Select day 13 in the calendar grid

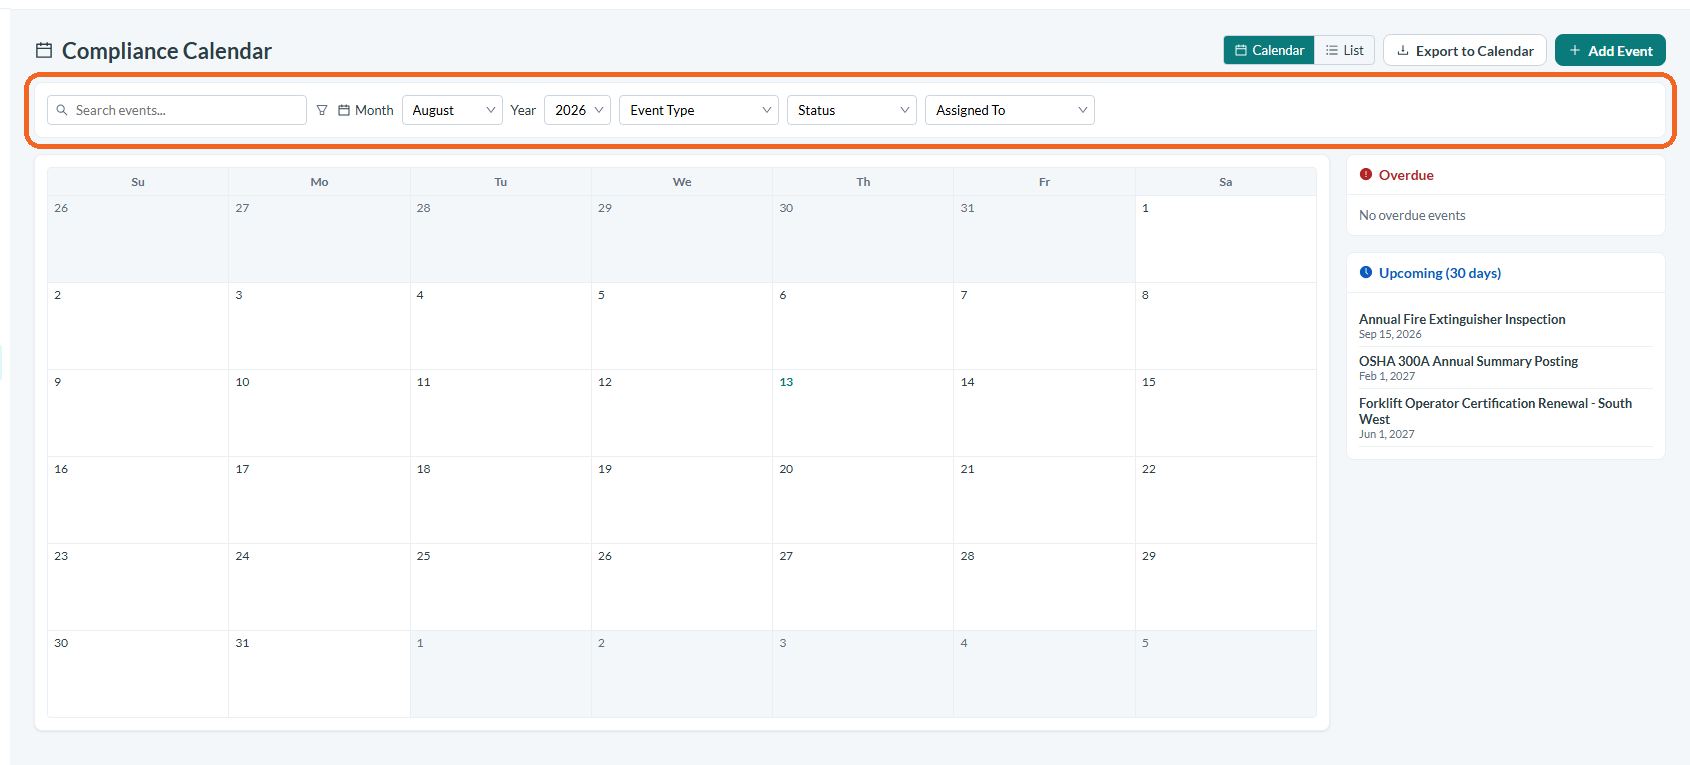[863, 413]
